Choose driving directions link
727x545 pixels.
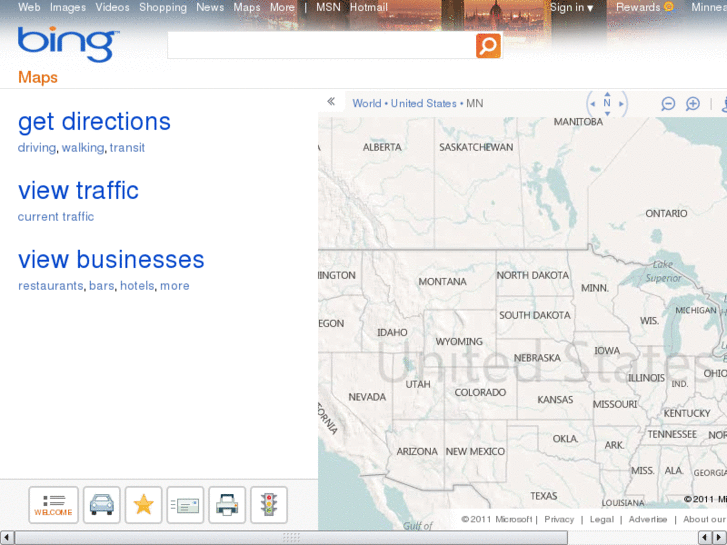pos(37,147)
